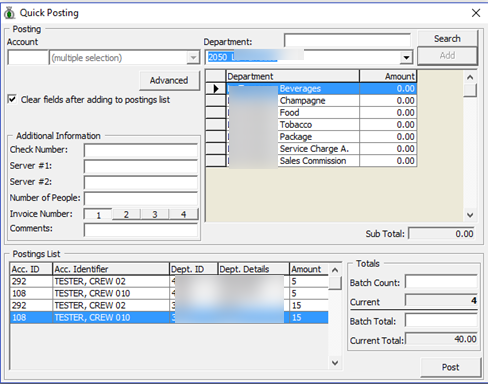This screenshot has height=384, width=488.
Task: Select Invoice Number 3 button
Action: 155,214
